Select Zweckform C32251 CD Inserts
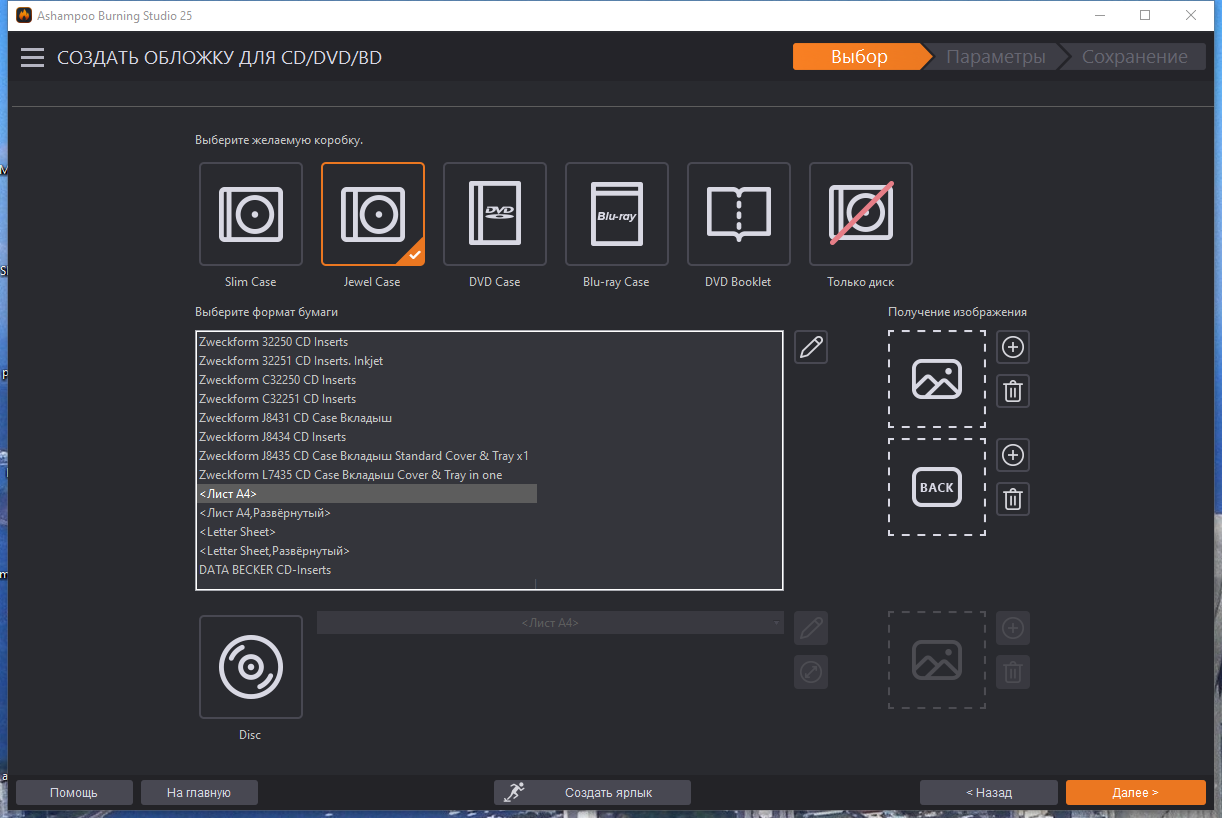The width and height of the screenshot is (1222, 818). click(x=367, y=399)
